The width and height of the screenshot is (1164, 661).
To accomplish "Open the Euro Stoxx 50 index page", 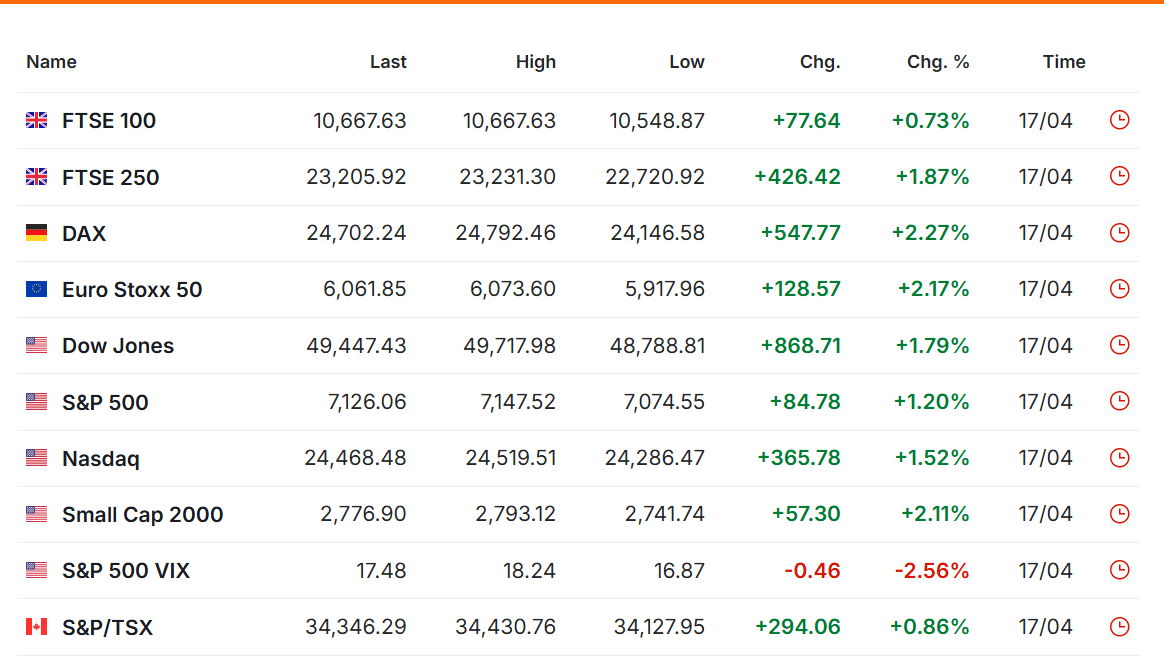I will [x=132, y=290].
